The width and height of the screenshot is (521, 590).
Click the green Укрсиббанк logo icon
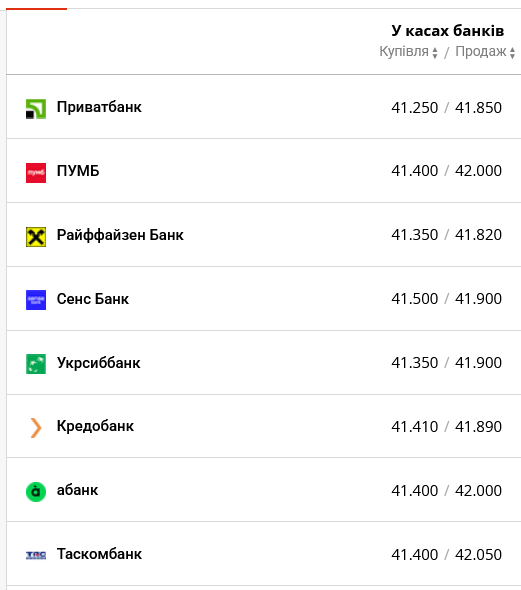(36, 364)
